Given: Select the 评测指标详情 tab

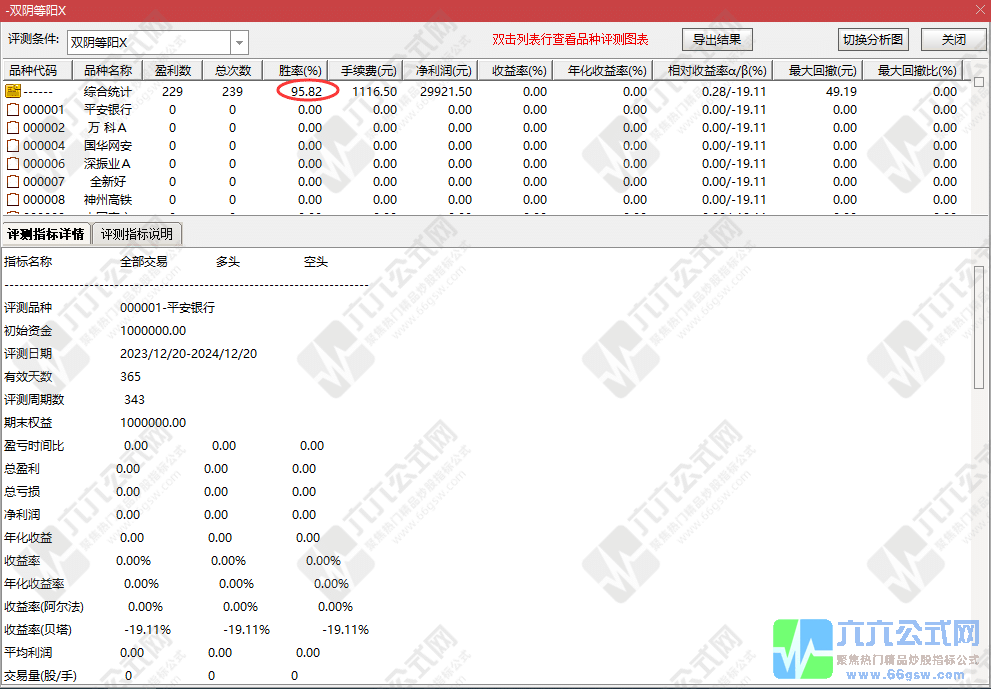Looking at the screenshot, I should (x=48, y=233).
